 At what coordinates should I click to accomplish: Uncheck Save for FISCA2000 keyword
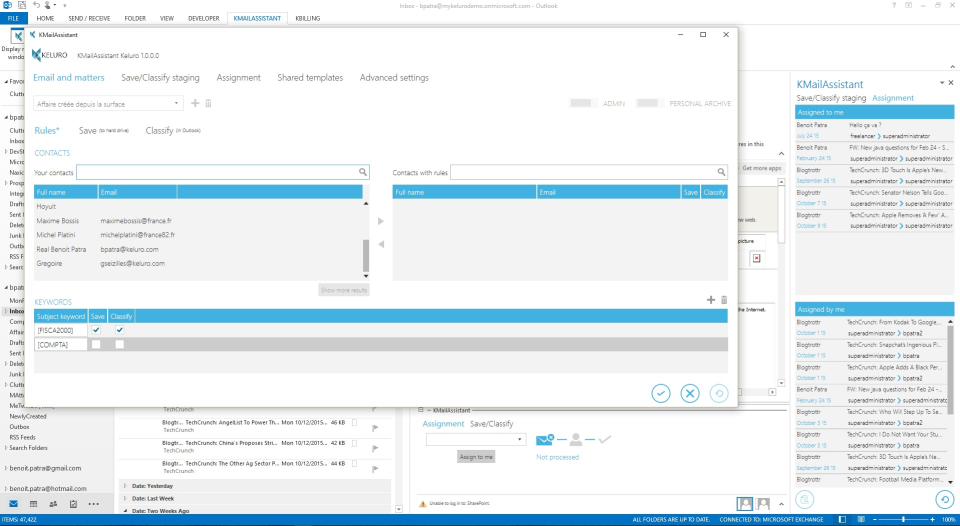coord(96,330)
